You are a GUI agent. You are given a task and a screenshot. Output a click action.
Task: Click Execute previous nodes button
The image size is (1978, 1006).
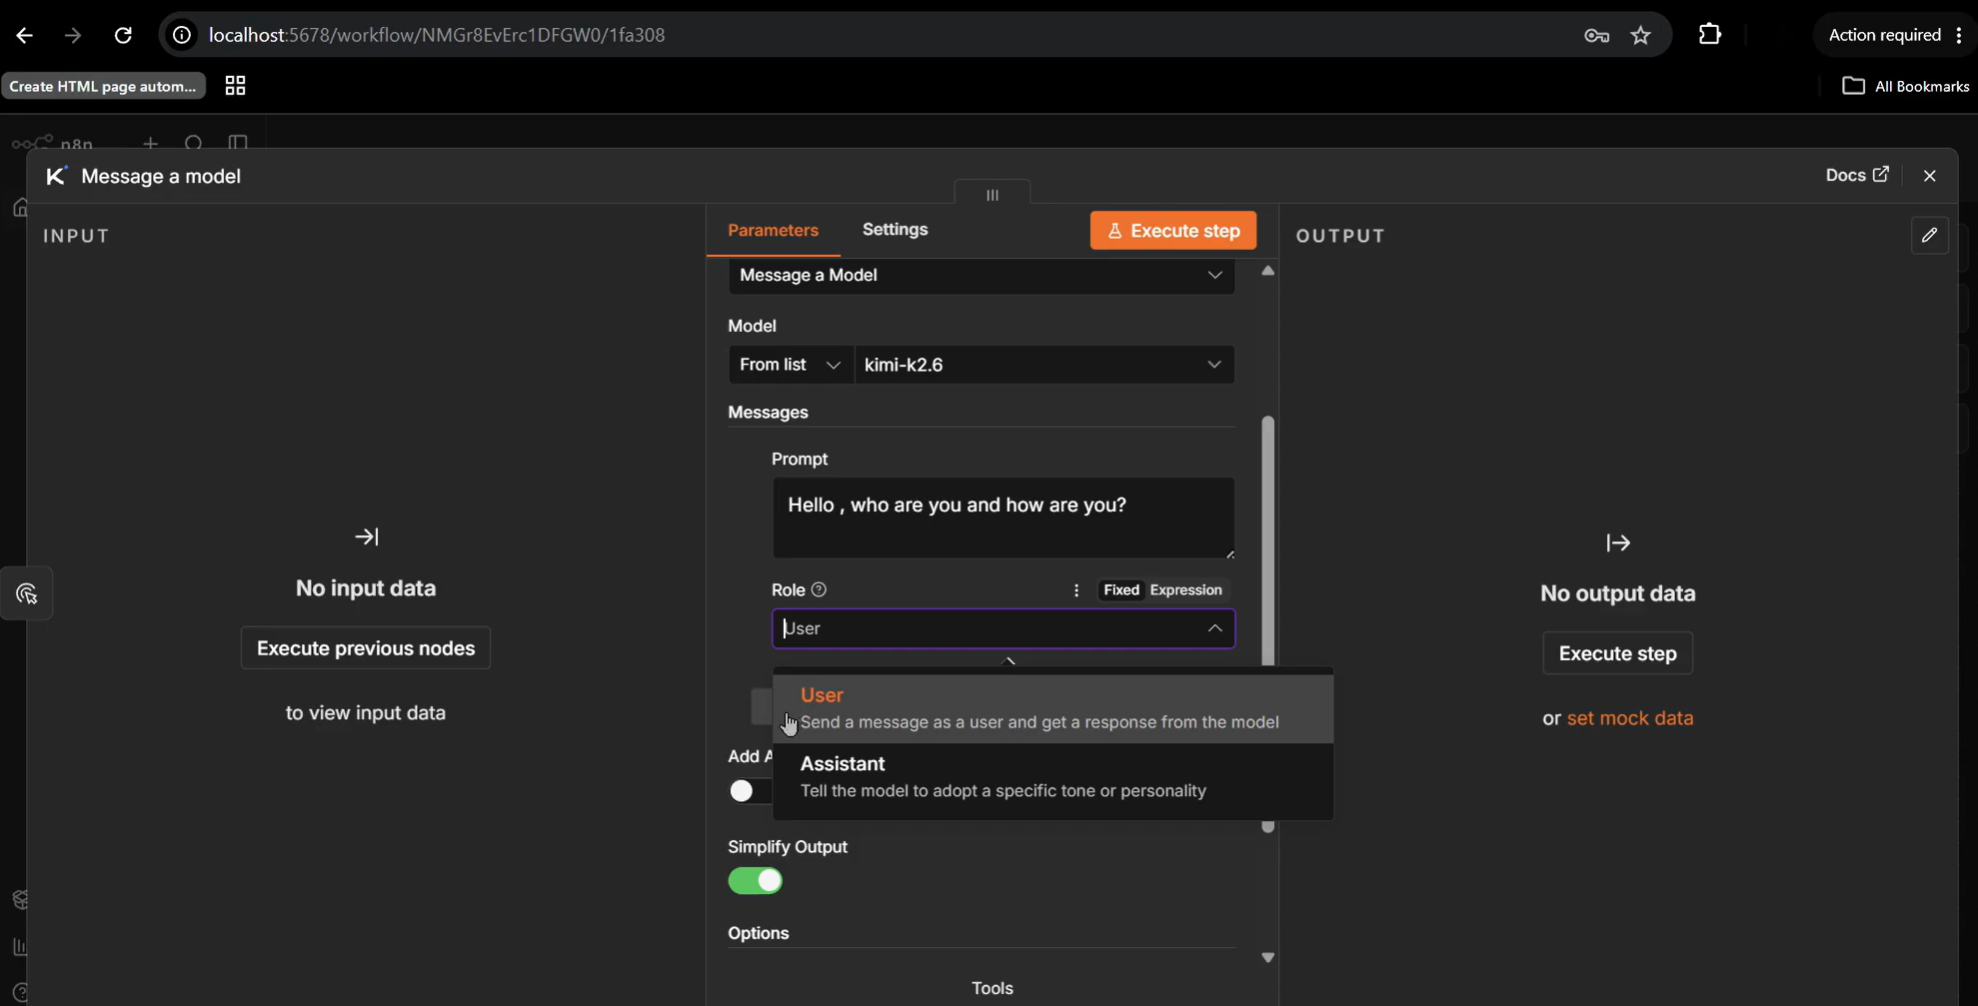[x=366, y=648]
